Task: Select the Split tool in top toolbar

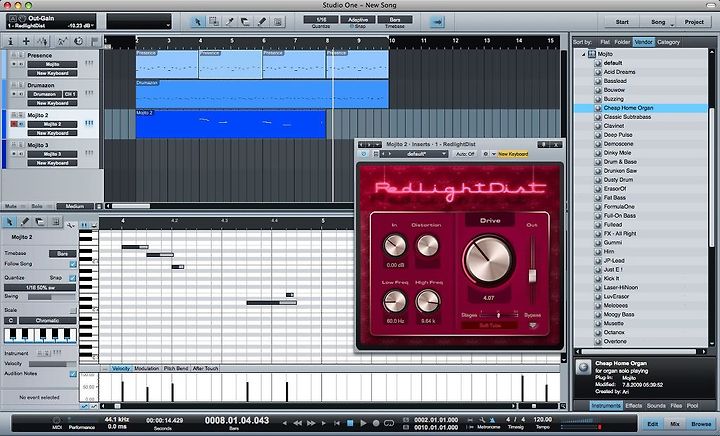Action: pos(230,22)
